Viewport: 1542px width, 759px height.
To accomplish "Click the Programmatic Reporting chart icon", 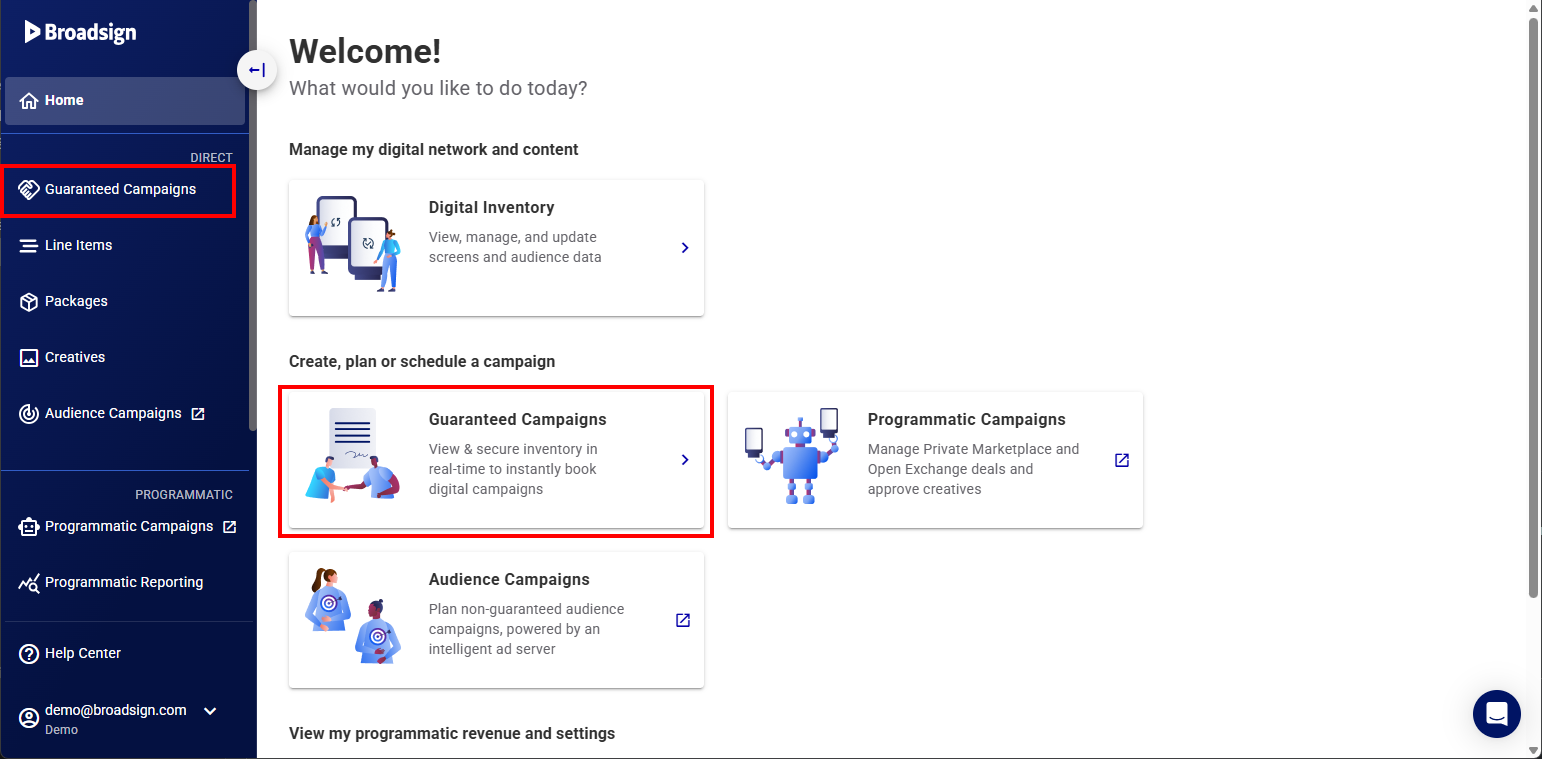I will coord(28,582).
